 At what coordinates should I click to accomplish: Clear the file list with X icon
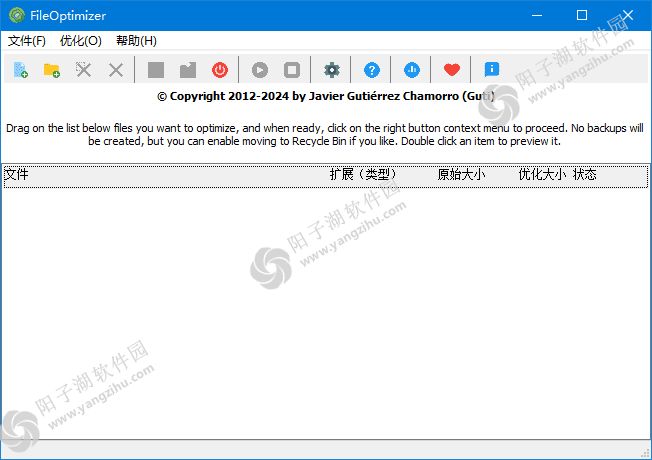[x=116, y=70]
